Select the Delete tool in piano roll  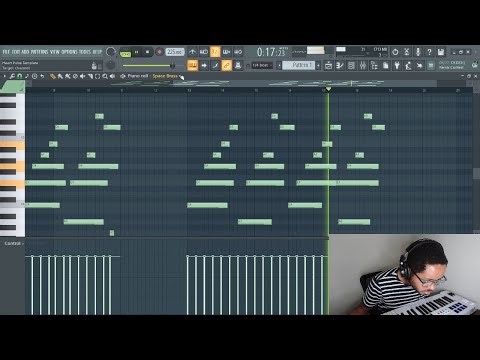pos(75,76)
